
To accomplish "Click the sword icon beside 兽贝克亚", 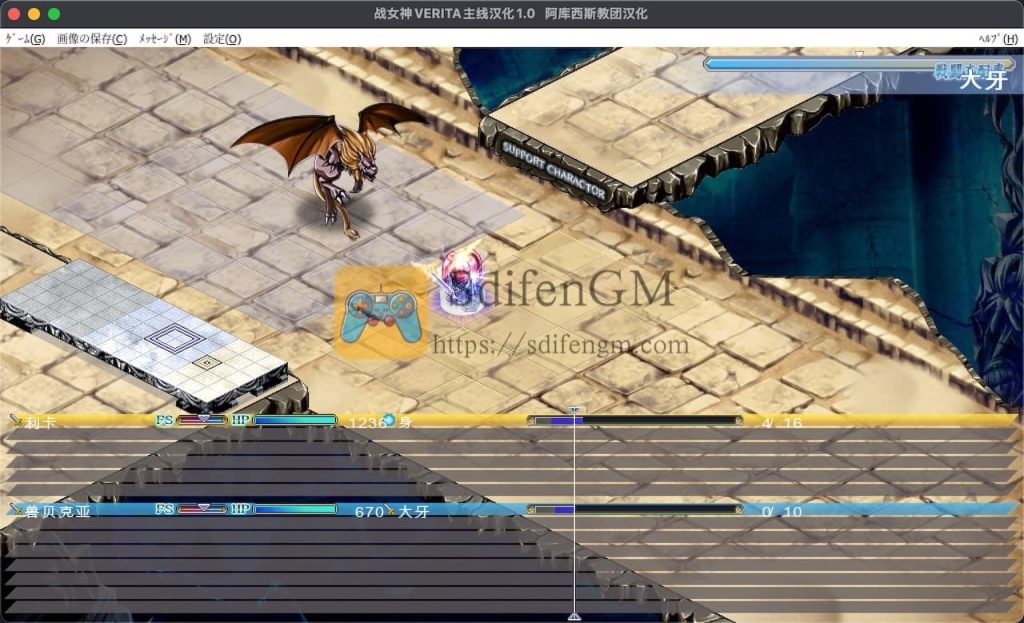I will (16, 509).
